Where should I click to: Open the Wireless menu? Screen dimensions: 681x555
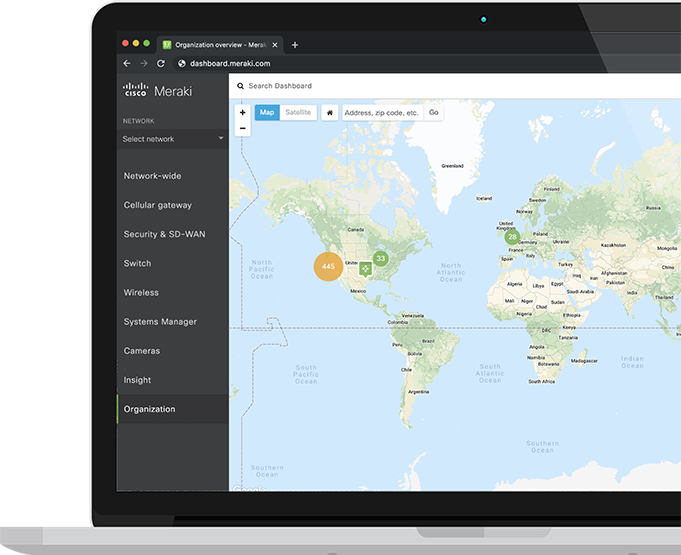tap(141, 292)
